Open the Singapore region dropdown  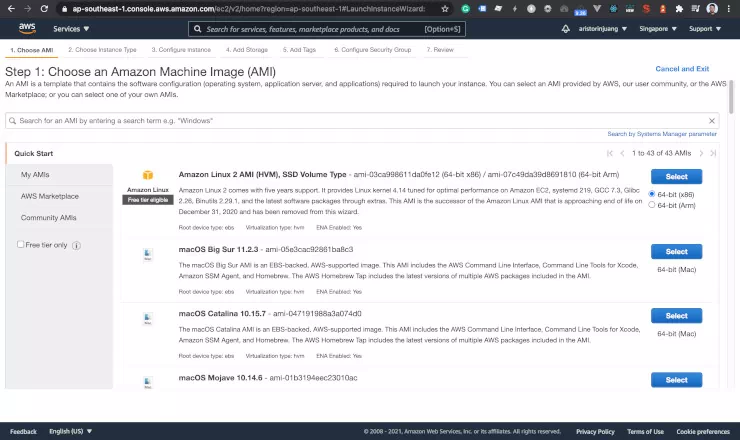658,29
